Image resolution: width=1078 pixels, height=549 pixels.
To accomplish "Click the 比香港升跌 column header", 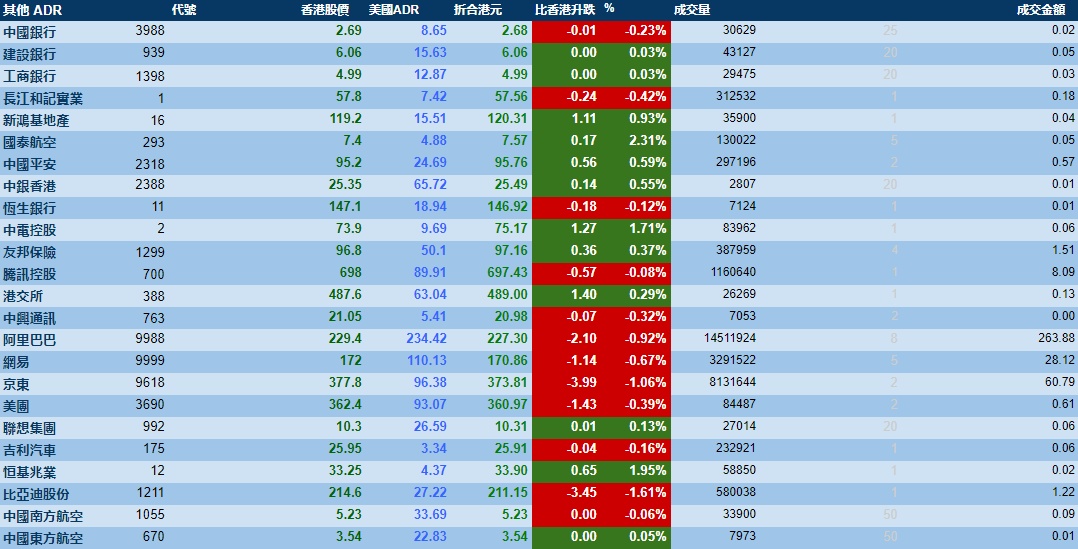I will pos(566,9).
